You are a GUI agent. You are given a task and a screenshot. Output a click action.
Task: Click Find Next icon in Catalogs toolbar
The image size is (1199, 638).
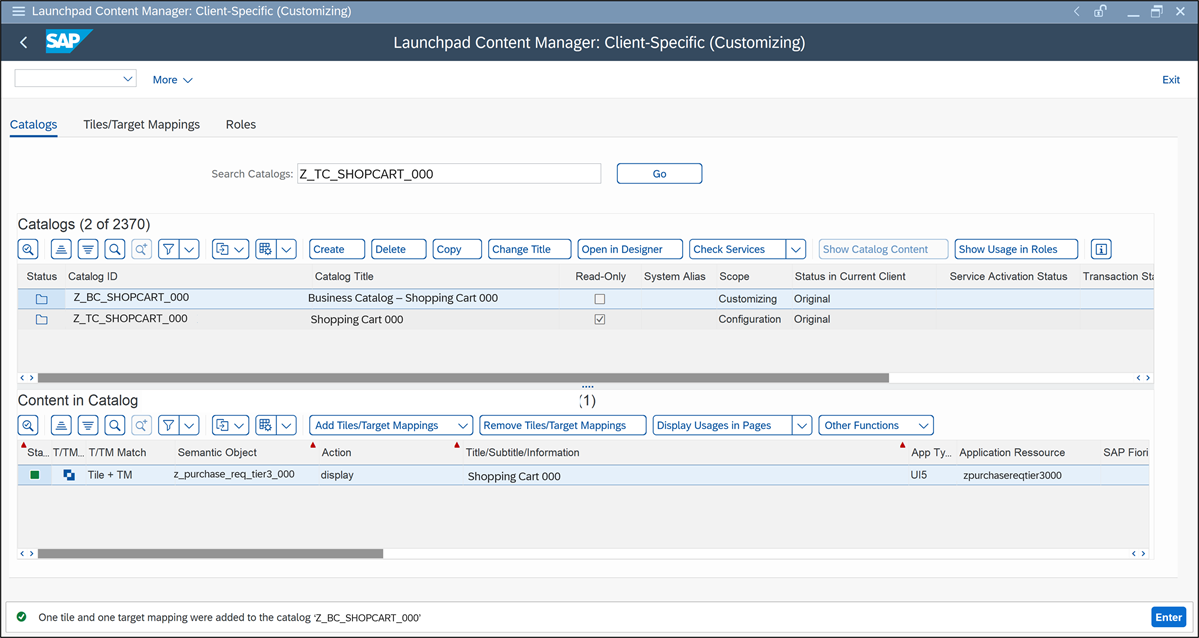coord(141,249)
